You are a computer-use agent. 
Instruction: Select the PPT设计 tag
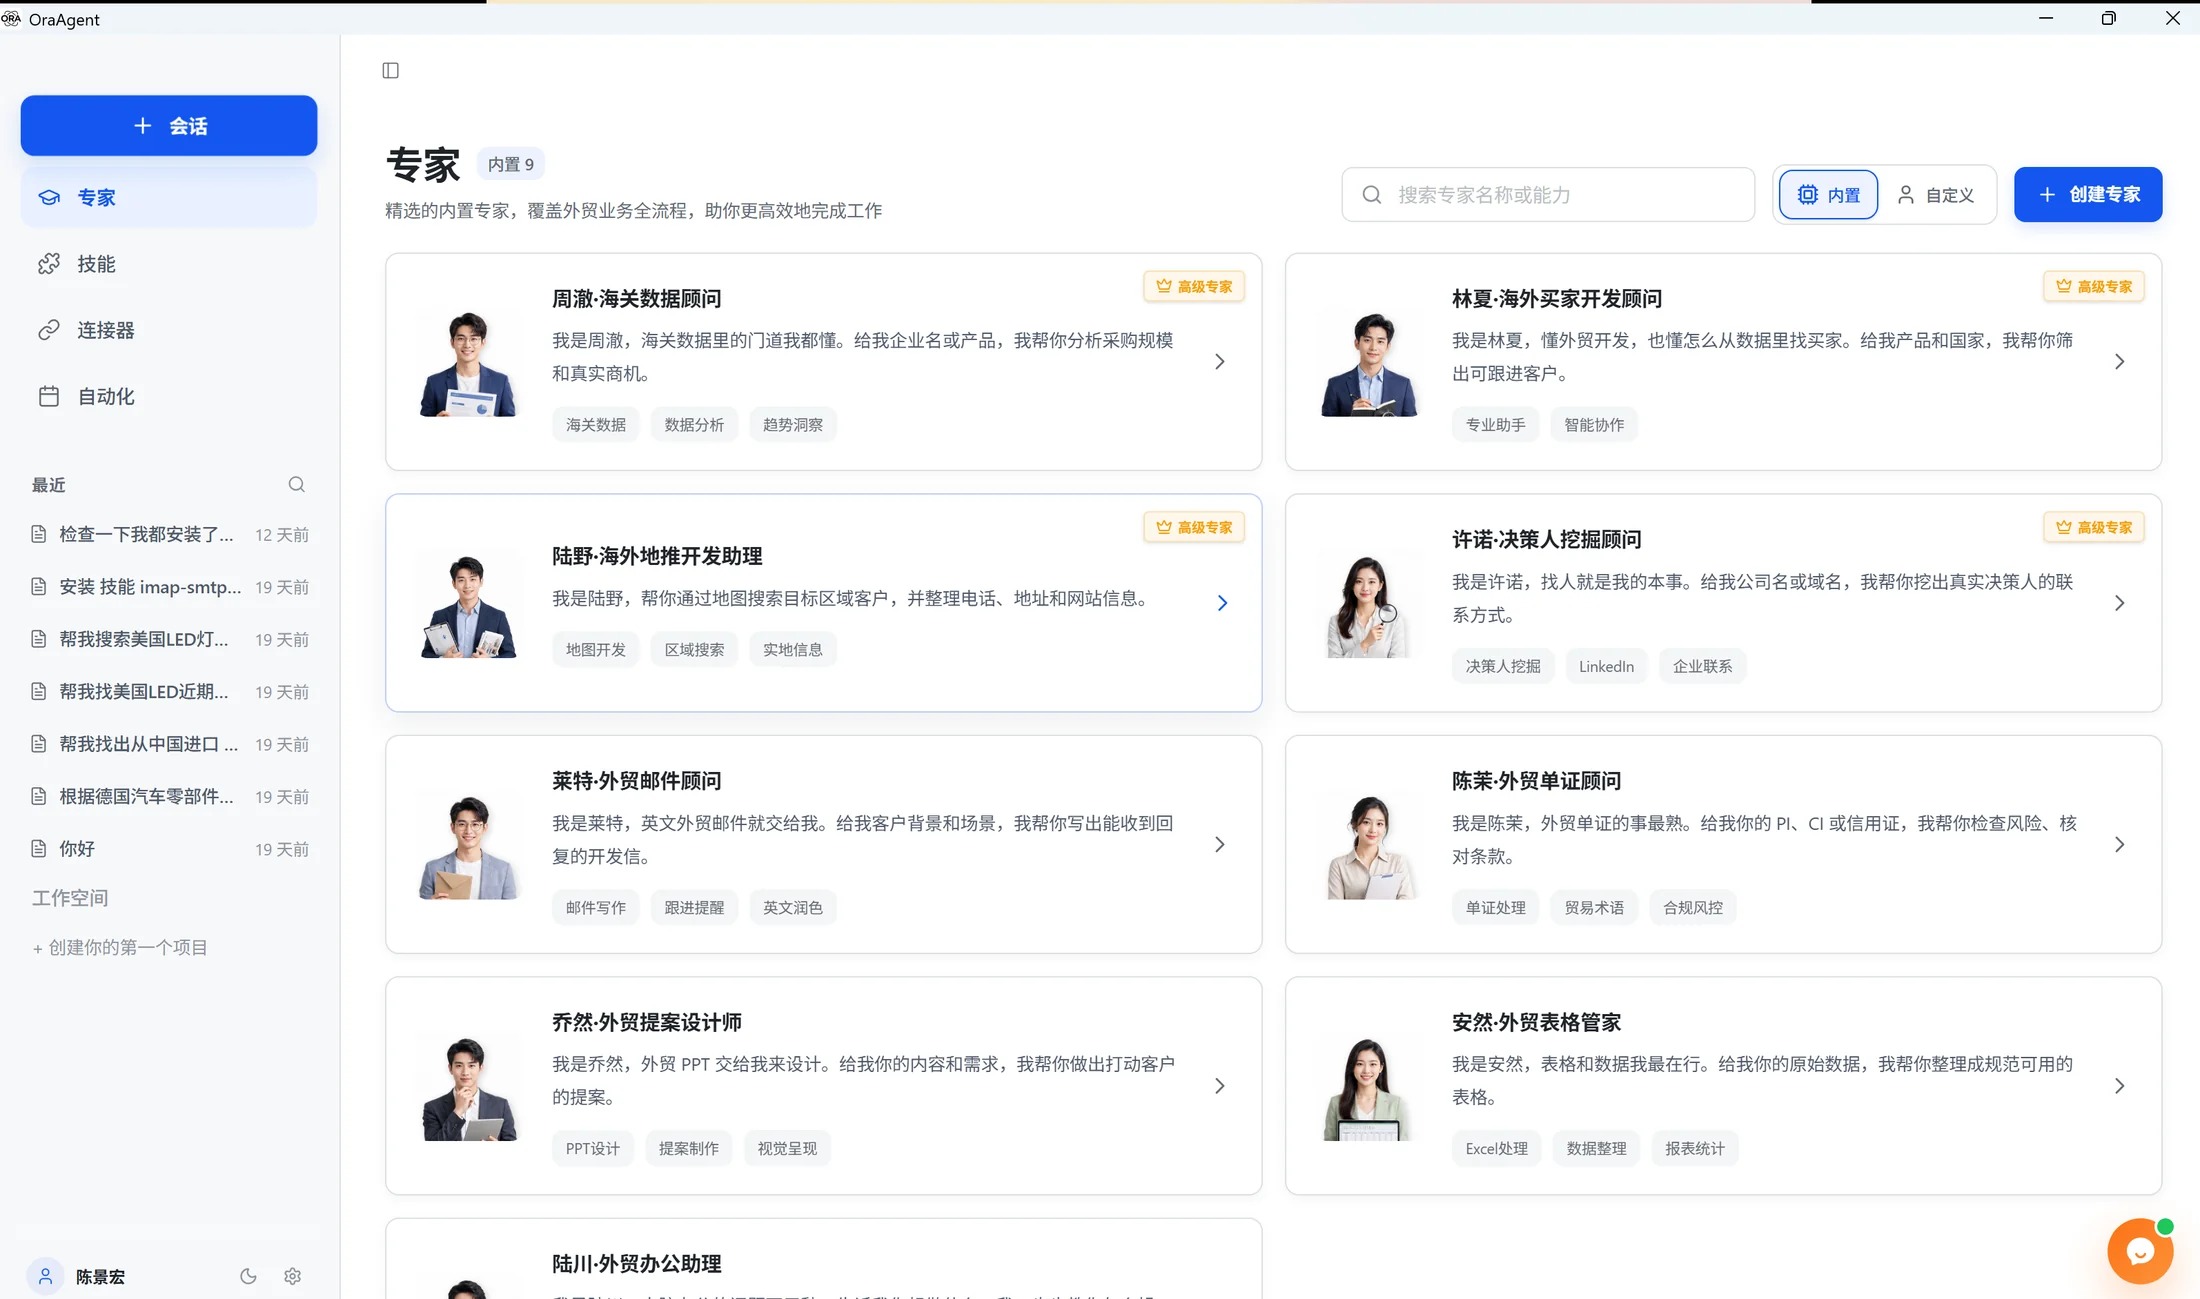click(593, 1149)
